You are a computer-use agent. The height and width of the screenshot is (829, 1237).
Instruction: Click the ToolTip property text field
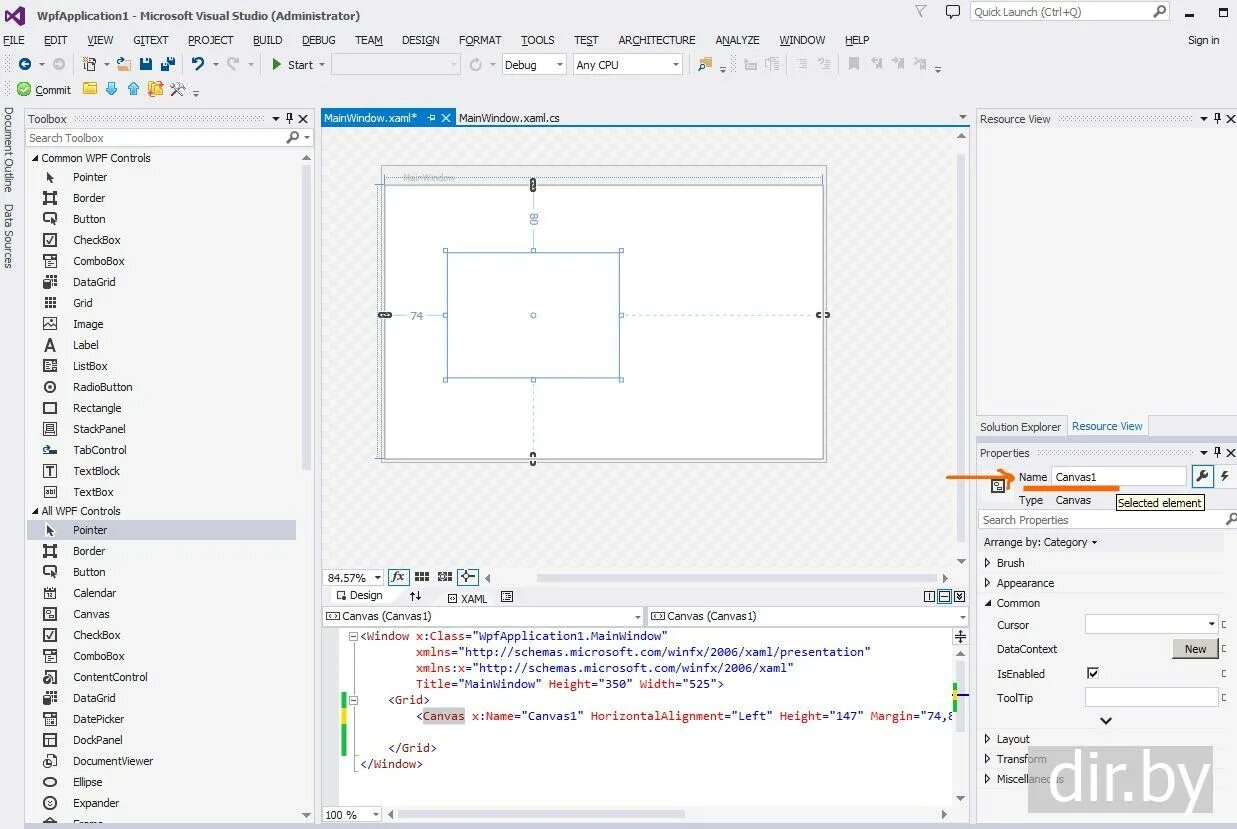(x=1151, y=698)
